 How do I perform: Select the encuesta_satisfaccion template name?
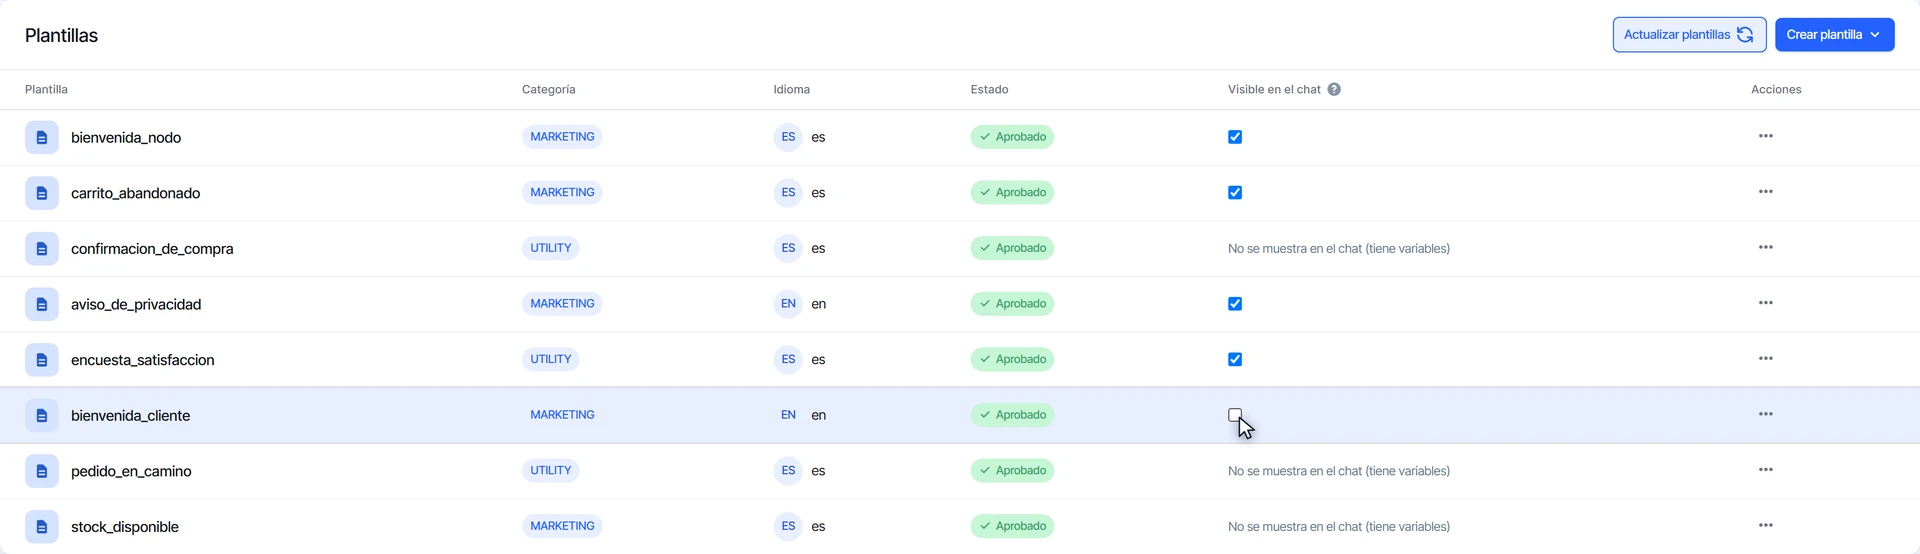coord(142,359)
